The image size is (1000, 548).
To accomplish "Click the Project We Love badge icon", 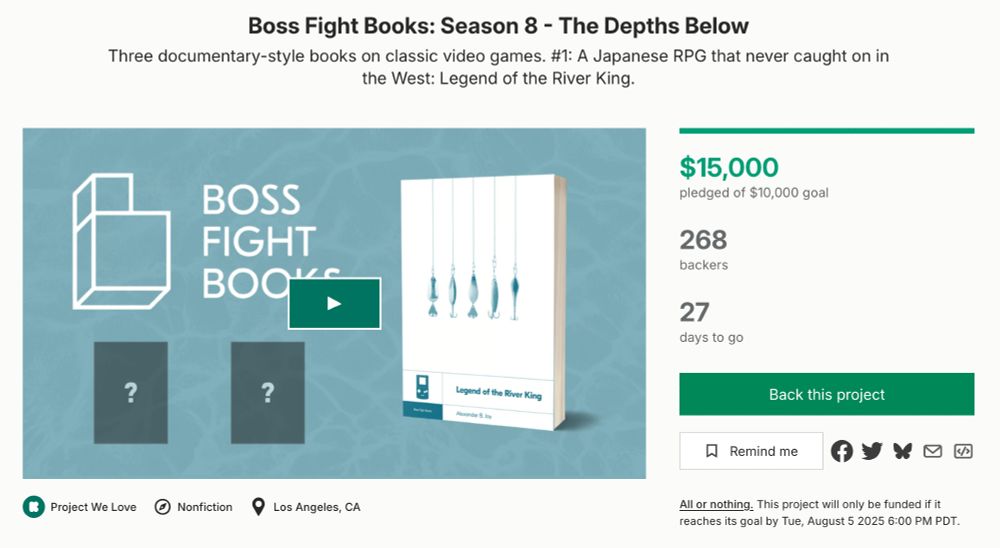I will (34, 507).
